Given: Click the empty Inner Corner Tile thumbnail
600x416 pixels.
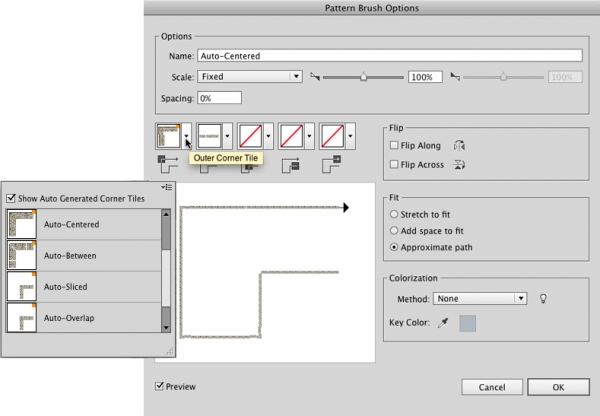Looking at the screenshot, I should click(251, 136).
